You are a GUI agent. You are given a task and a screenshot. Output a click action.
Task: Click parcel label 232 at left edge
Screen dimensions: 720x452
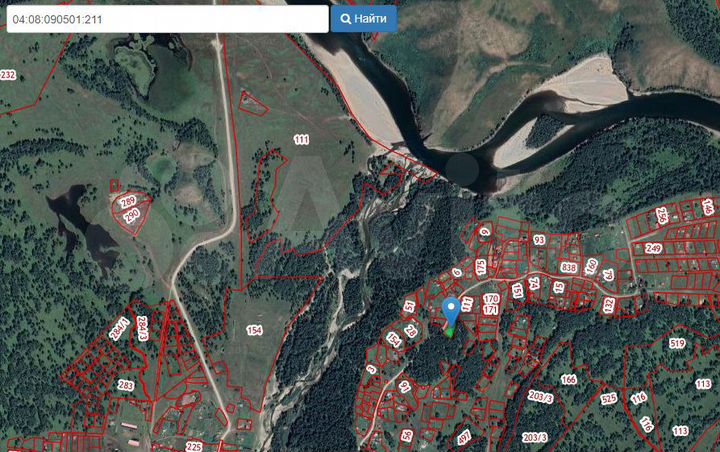pyautogui.click(x=8, y=75)
